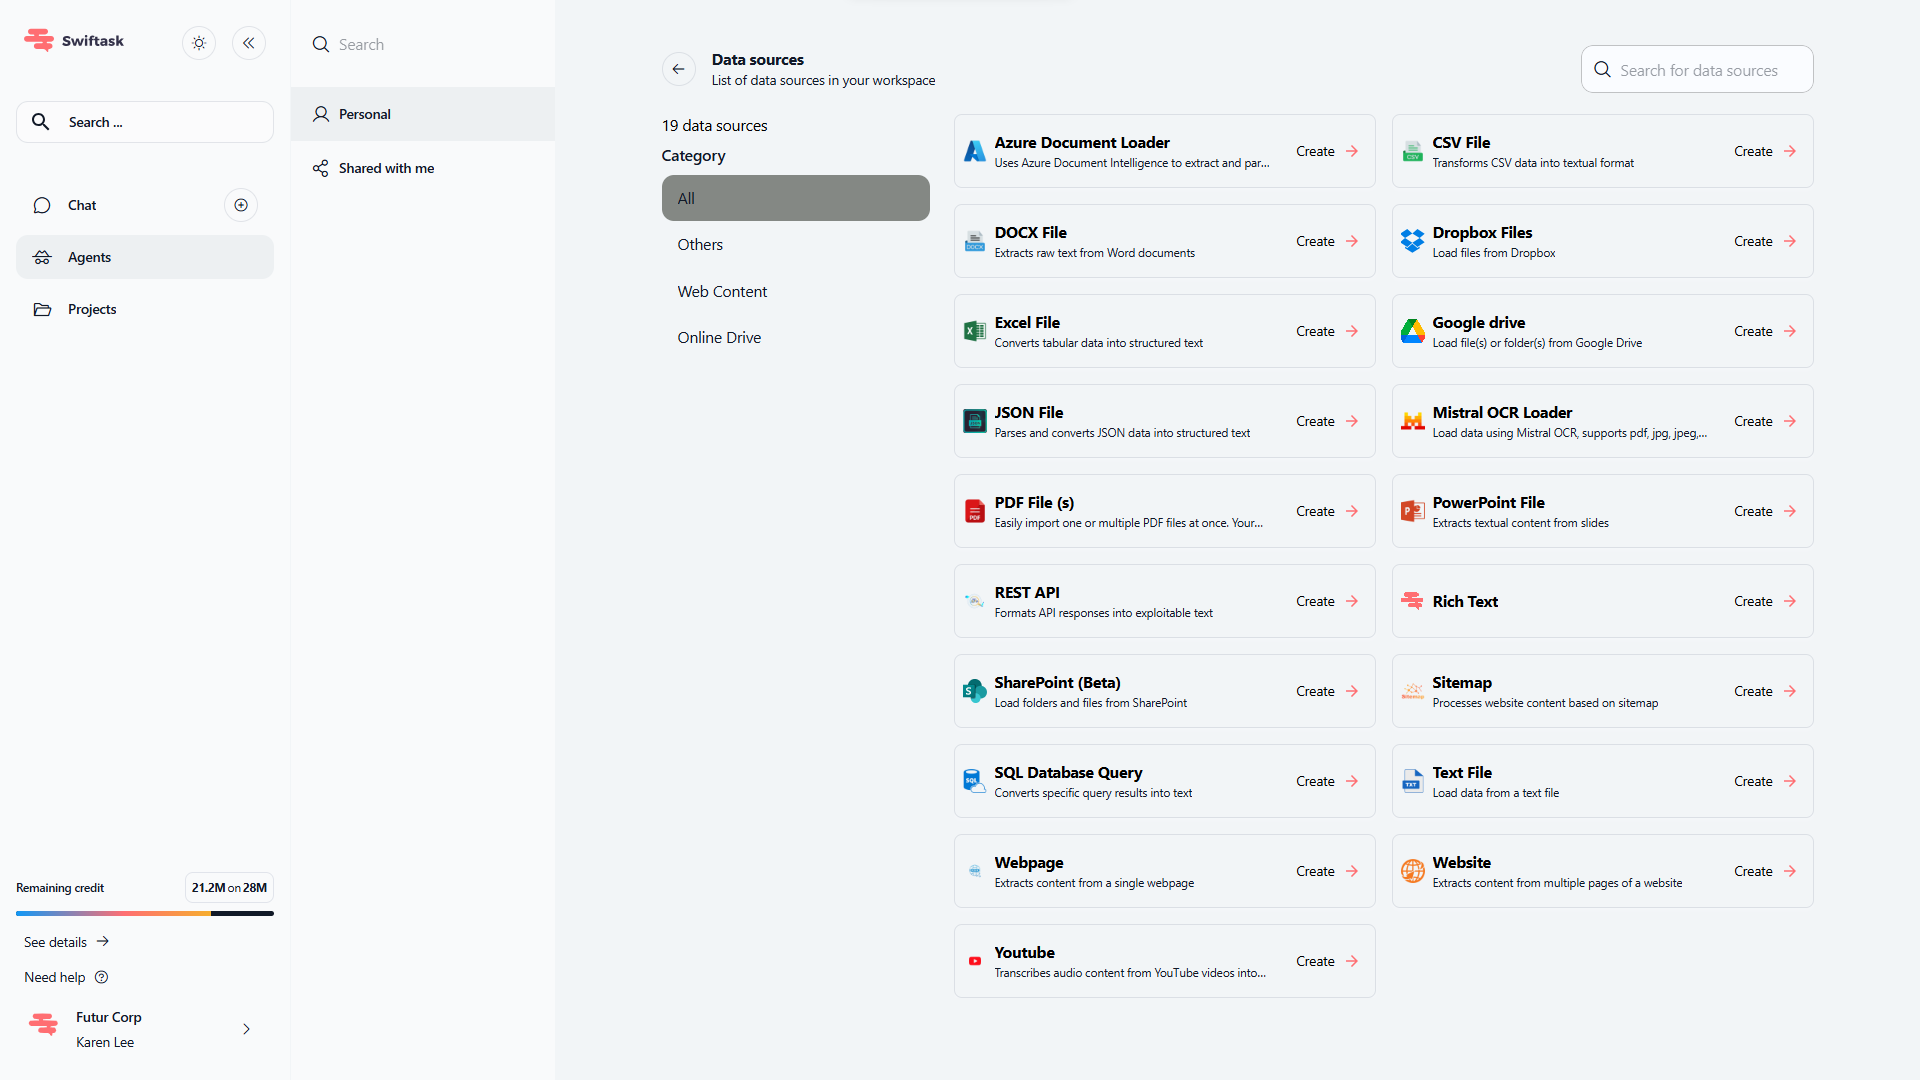Click the remaining credit progress bar
1920x1080 pixels.
(145, 913)
